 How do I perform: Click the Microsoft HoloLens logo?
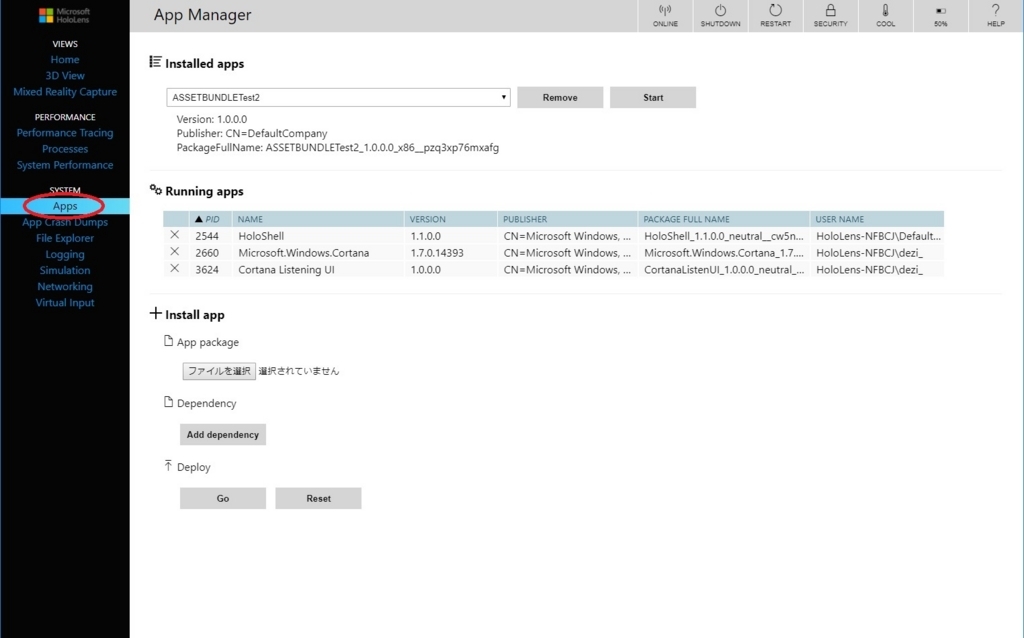[x=65, y=16]
